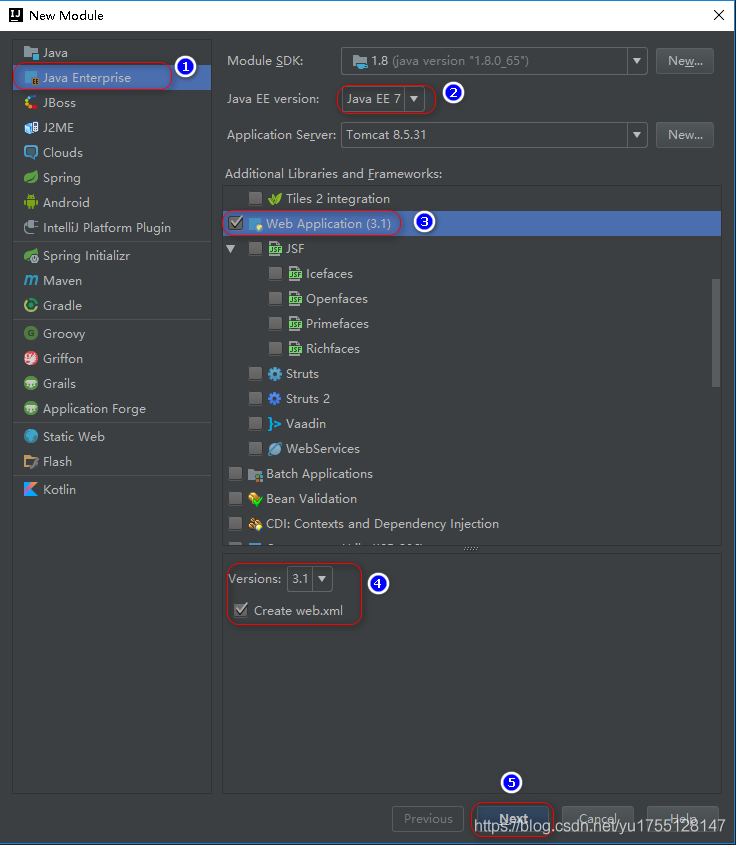Enable the Struts 2 checkbox
Image resolution: width=736 pixels, height=845 pixels.
(256, 399)
